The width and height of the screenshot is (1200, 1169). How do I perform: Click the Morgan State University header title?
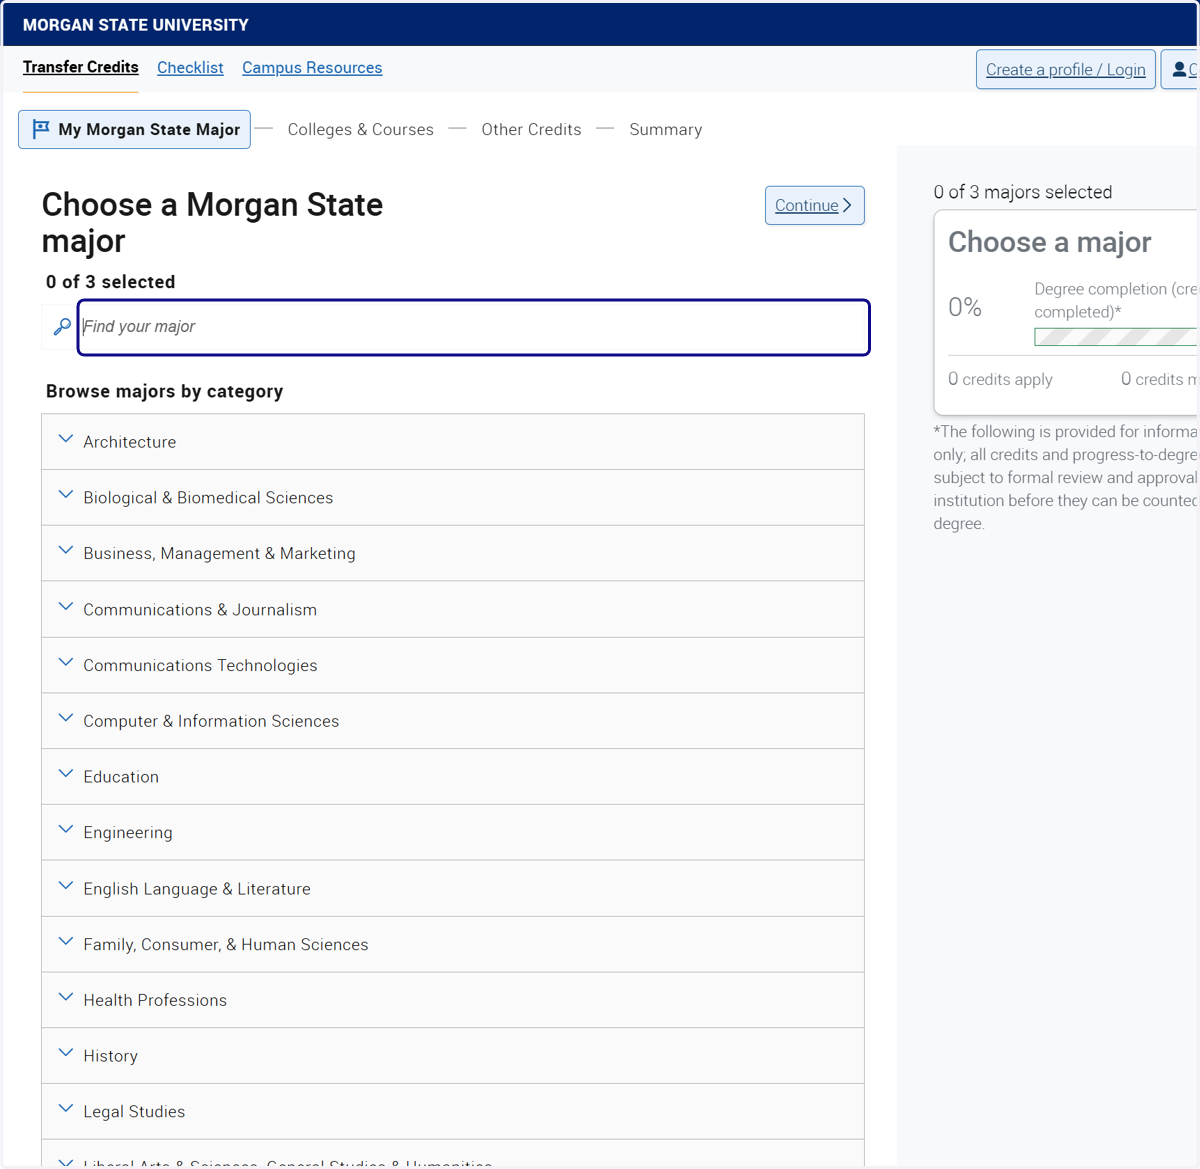136,25
